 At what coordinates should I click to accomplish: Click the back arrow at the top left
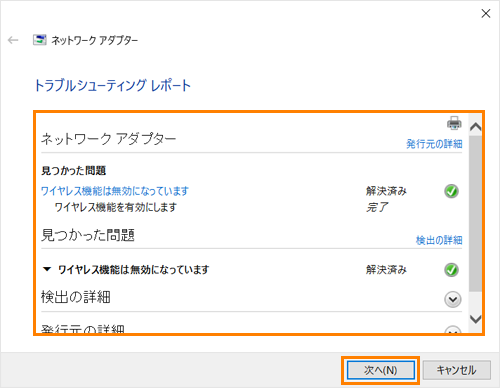(x=13, y=40)
